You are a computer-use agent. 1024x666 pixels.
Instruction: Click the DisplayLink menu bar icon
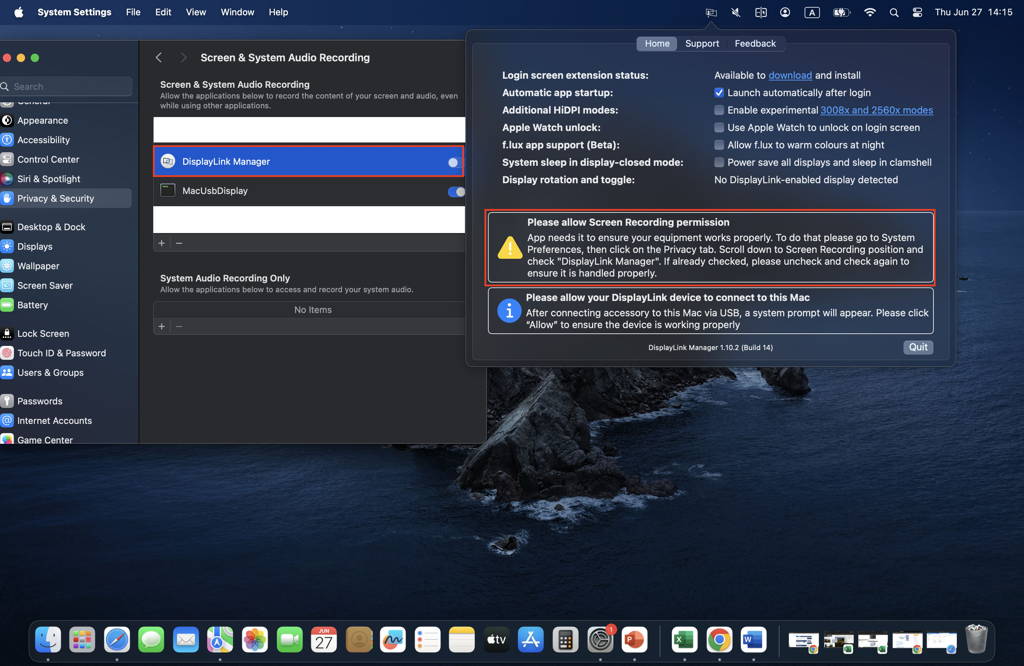coord(711,12)
